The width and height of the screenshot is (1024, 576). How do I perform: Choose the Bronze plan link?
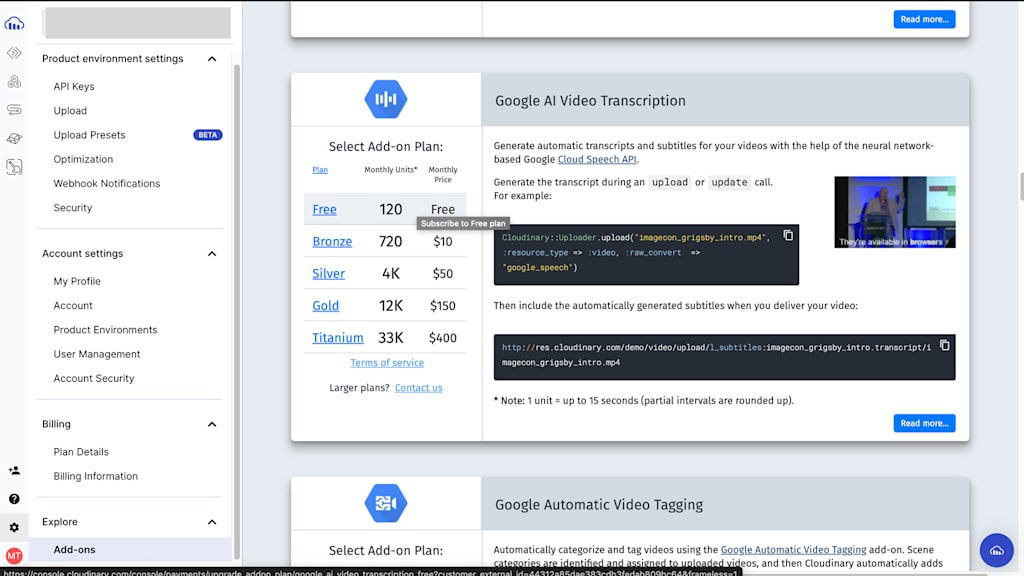pos(332,242)
